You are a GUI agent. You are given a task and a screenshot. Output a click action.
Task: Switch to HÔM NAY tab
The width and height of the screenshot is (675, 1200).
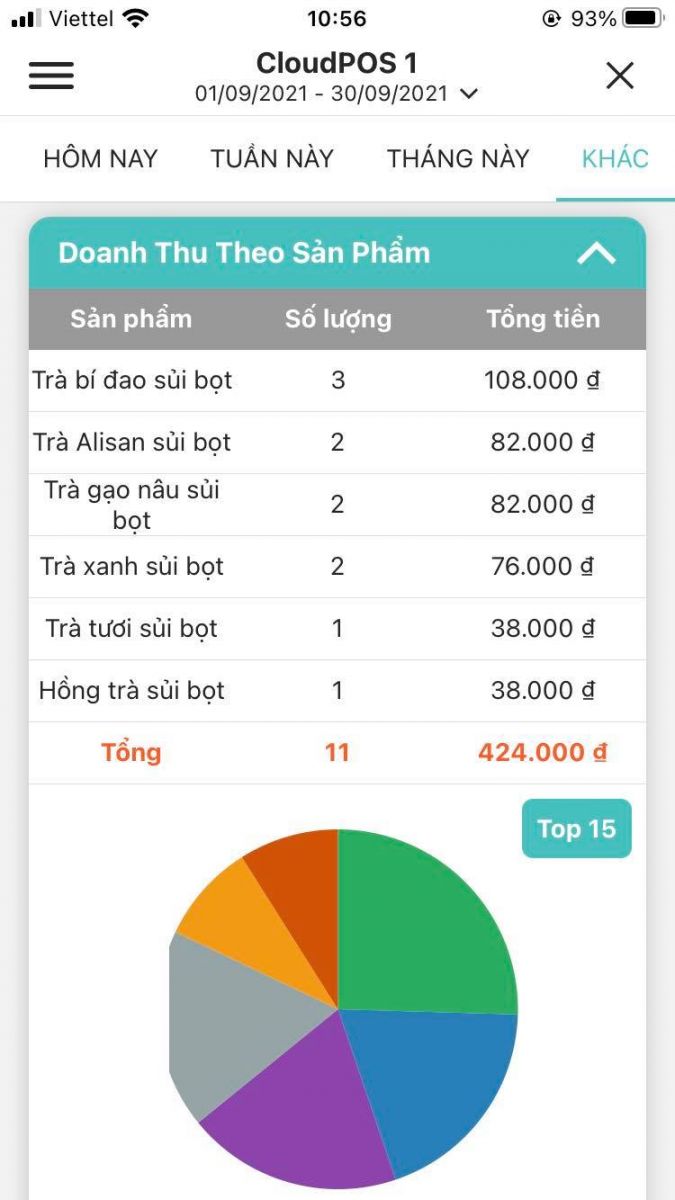click(100, 159)
